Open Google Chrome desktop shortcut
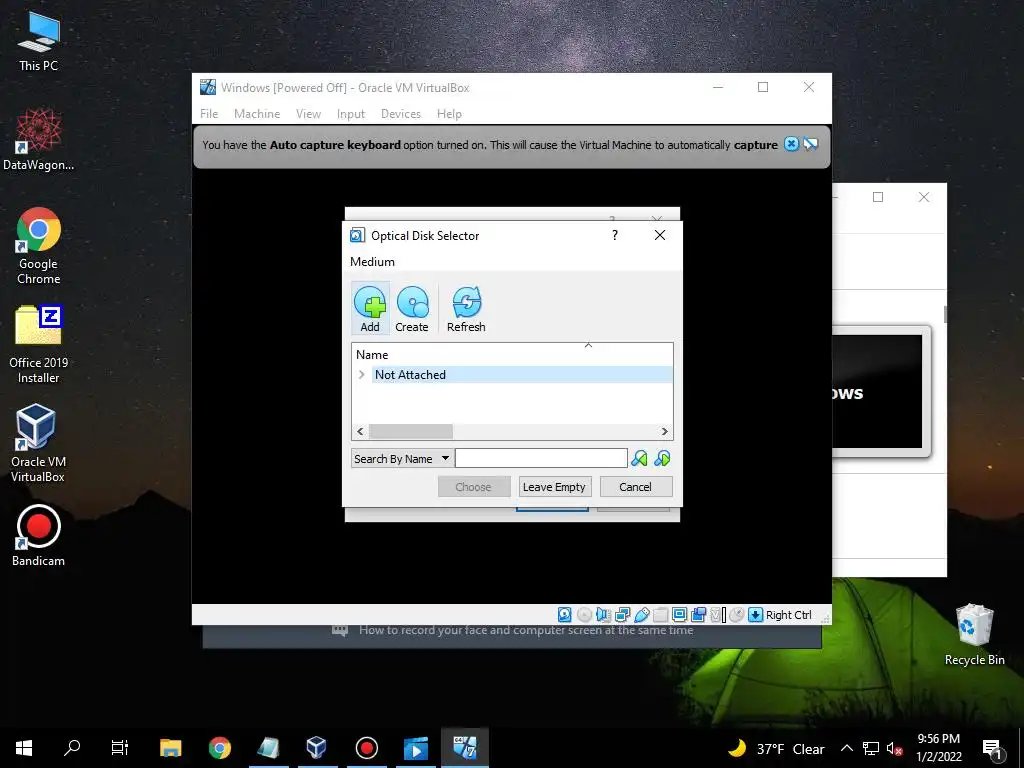This screenshot has height=768, width=1024. [39, 246]
